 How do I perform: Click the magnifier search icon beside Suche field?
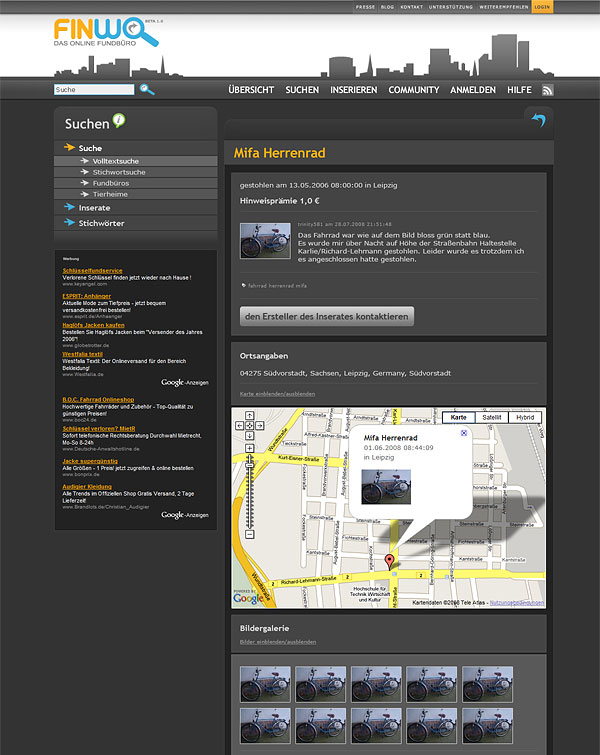click(147, 89)
